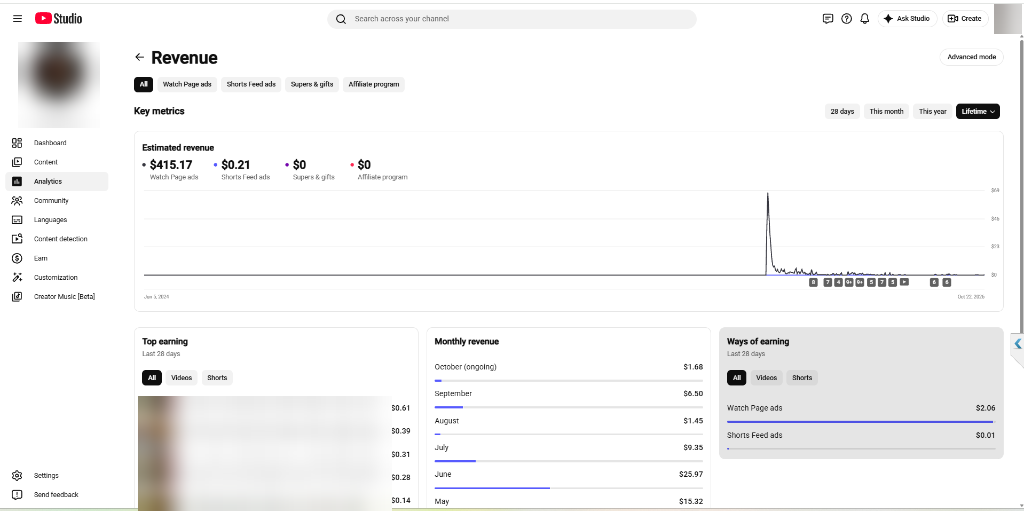Click the $0.61 top earning item
1024x511 pixels.
[400, 408]
